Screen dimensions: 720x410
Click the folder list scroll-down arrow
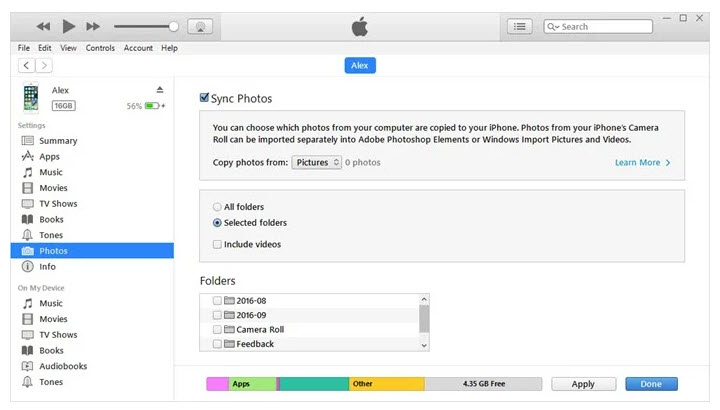424,346
